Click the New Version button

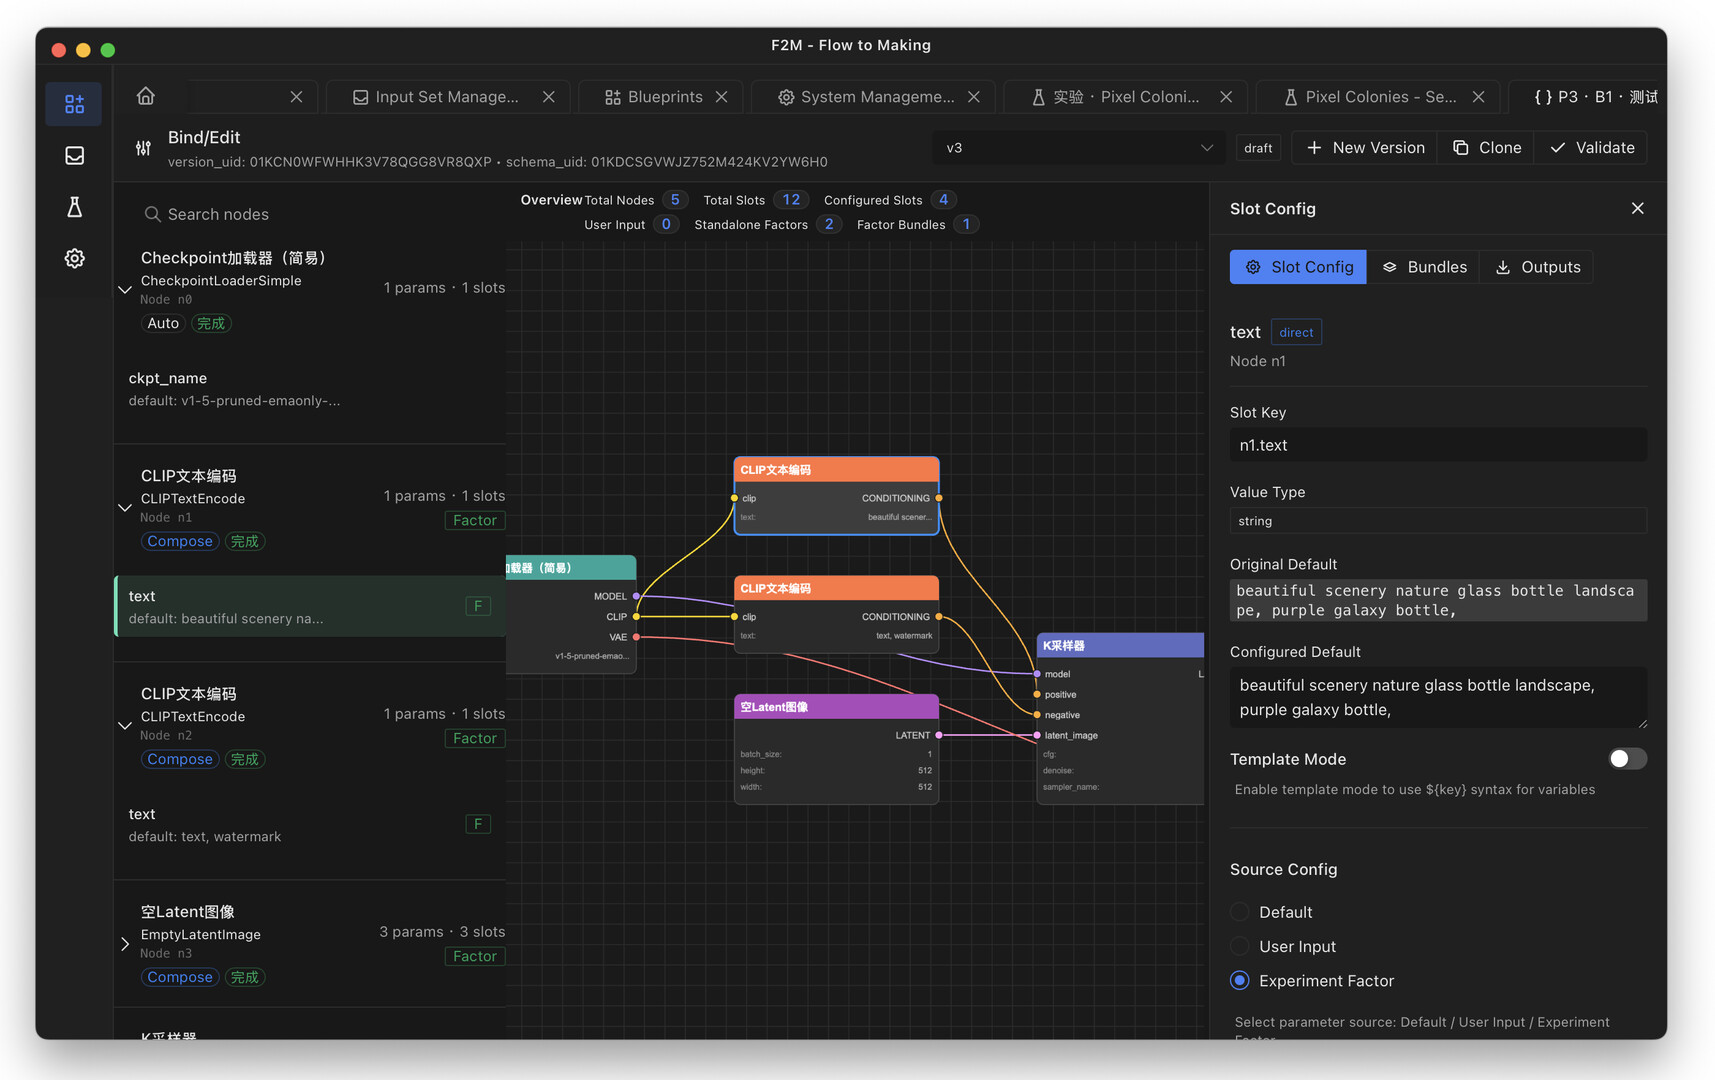(1364, 147)
